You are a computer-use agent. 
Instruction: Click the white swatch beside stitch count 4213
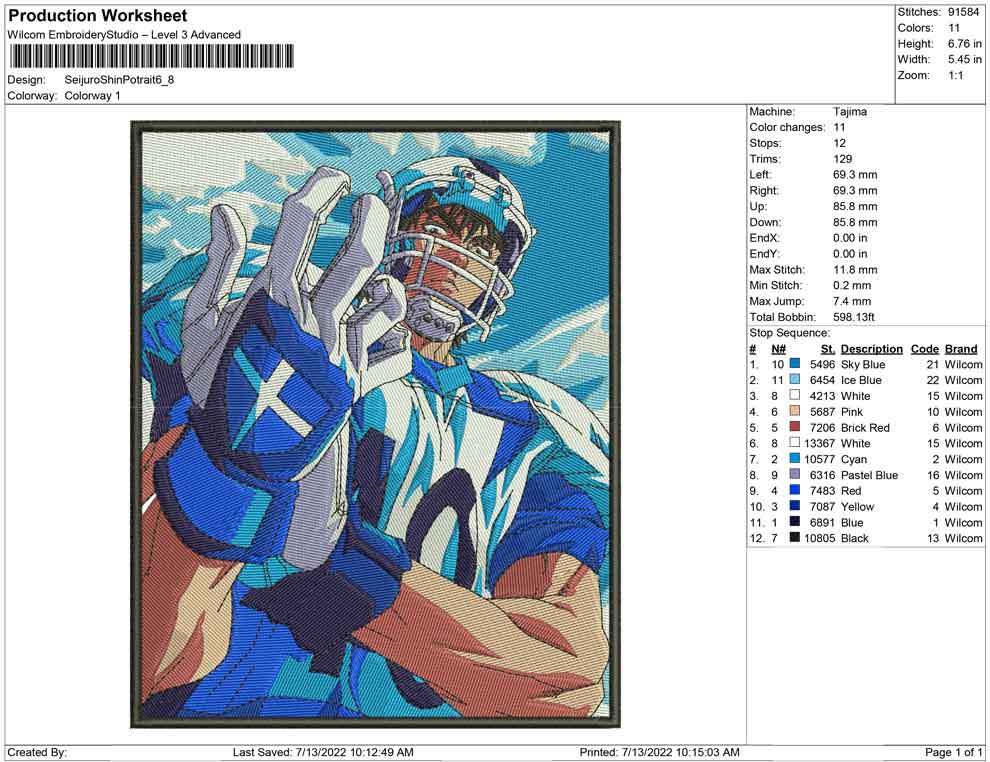point(795,395)
